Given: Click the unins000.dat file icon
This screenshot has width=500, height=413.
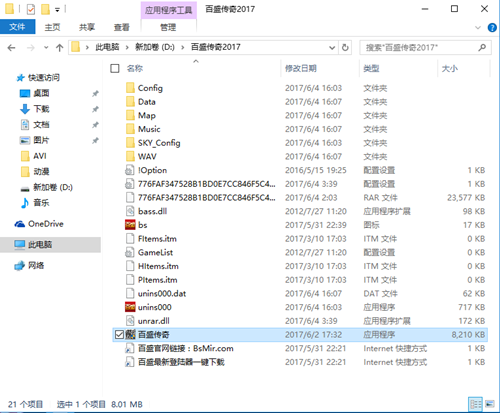Looking at the screenshot, I should [130, 293].
